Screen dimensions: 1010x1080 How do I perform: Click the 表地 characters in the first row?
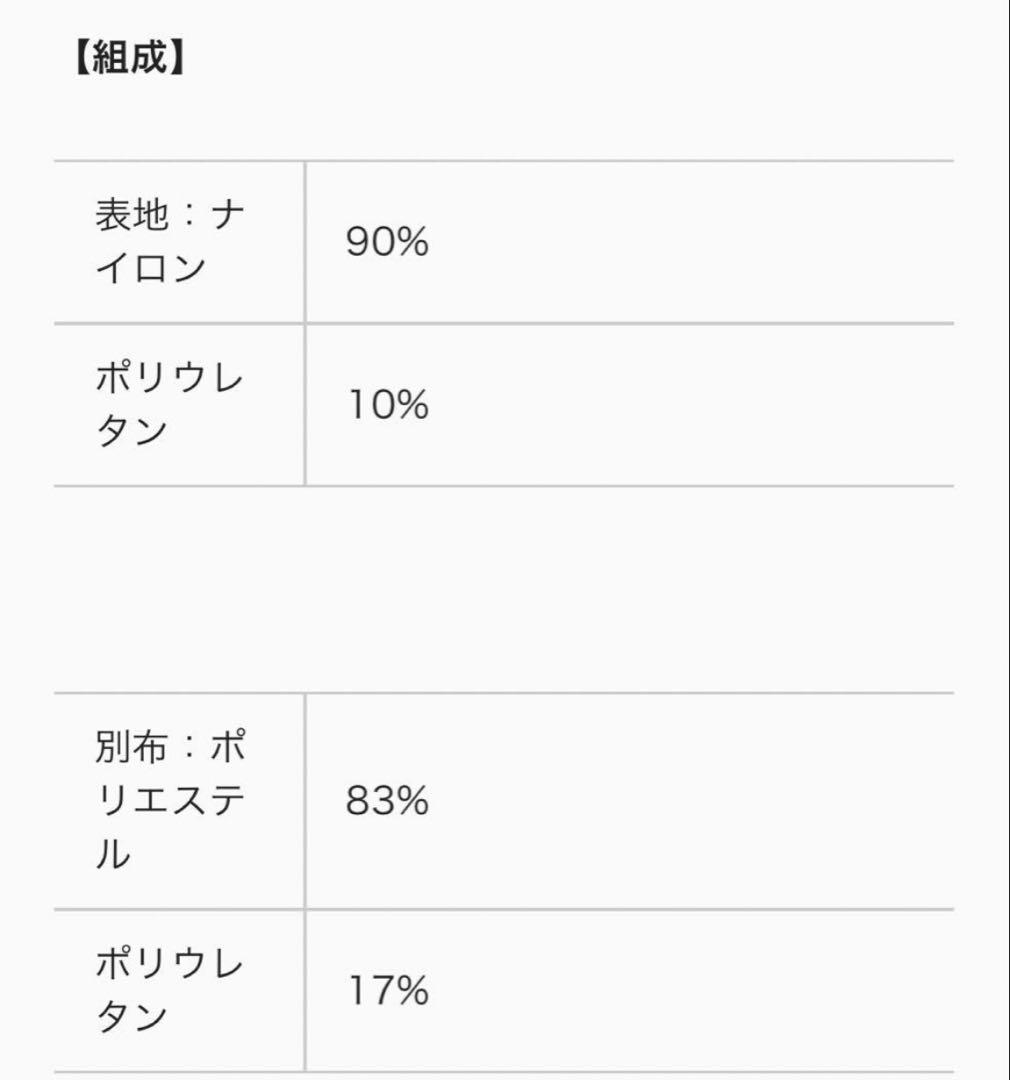pyautogui.click(x=132, y=216)
